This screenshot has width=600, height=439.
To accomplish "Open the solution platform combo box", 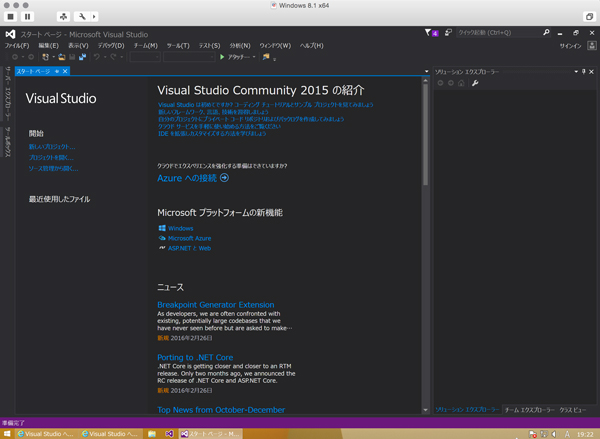I will coord(189,57).
